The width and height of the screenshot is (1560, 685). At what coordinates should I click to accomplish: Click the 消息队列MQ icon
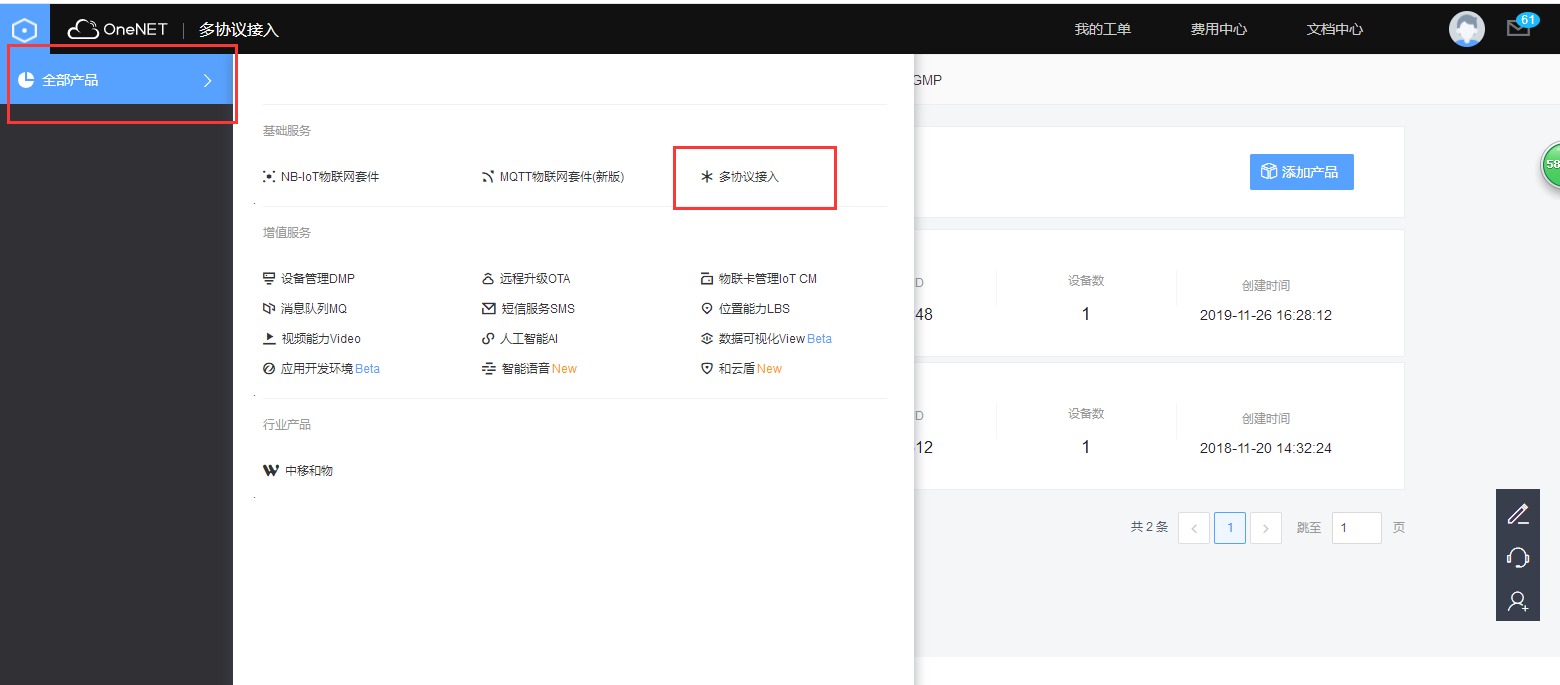tap(268, 308)
